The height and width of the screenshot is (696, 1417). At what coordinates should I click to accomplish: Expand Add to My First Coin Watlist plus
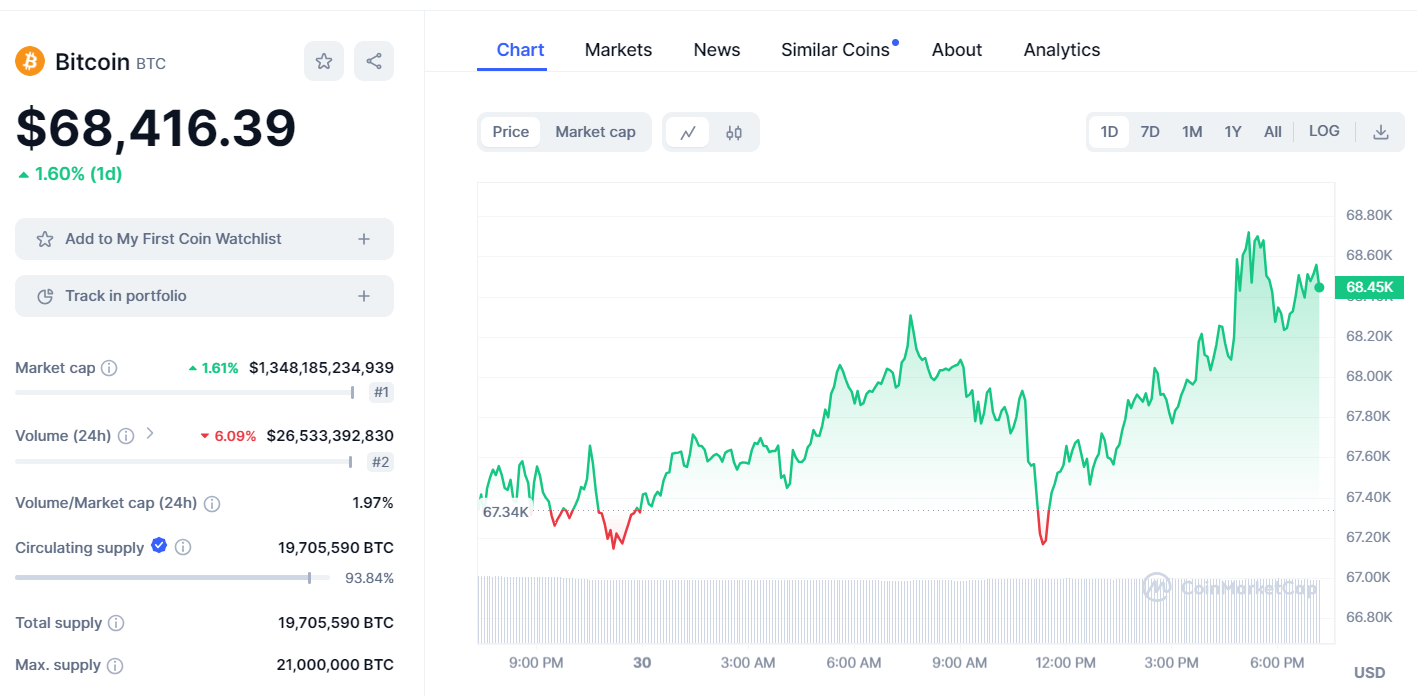(x=364, y=239)
